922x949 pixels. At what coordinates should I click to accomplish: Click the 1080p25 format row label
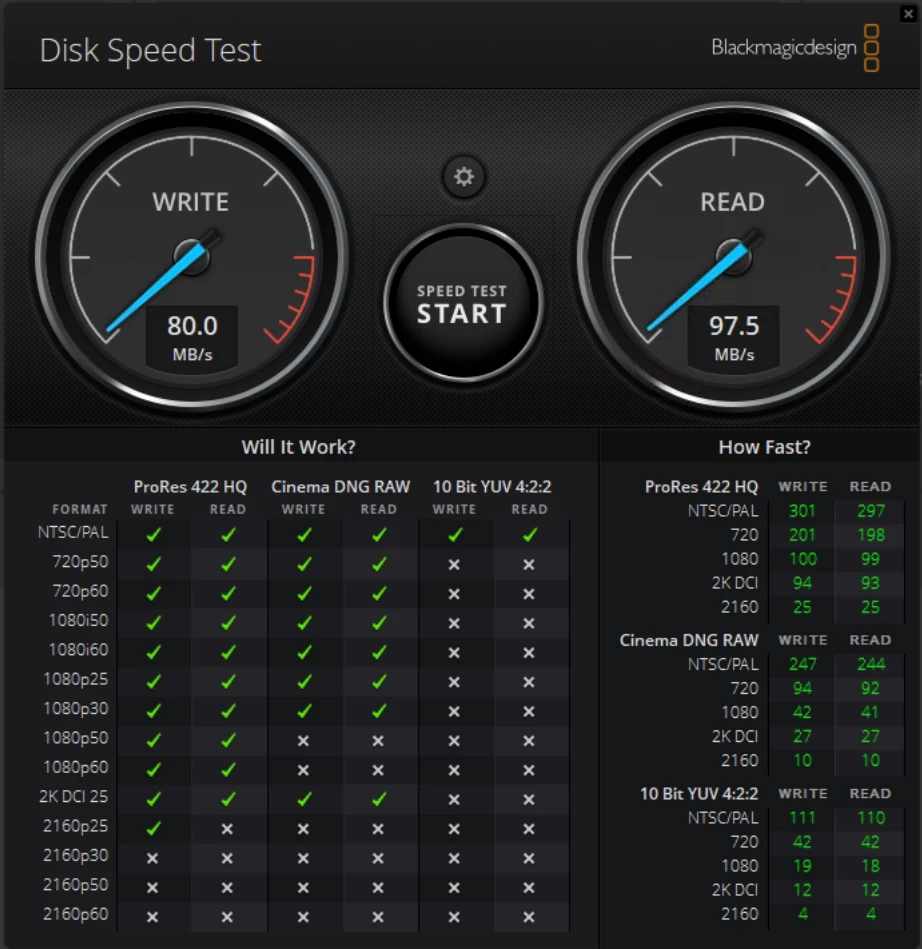pos(76,679)
